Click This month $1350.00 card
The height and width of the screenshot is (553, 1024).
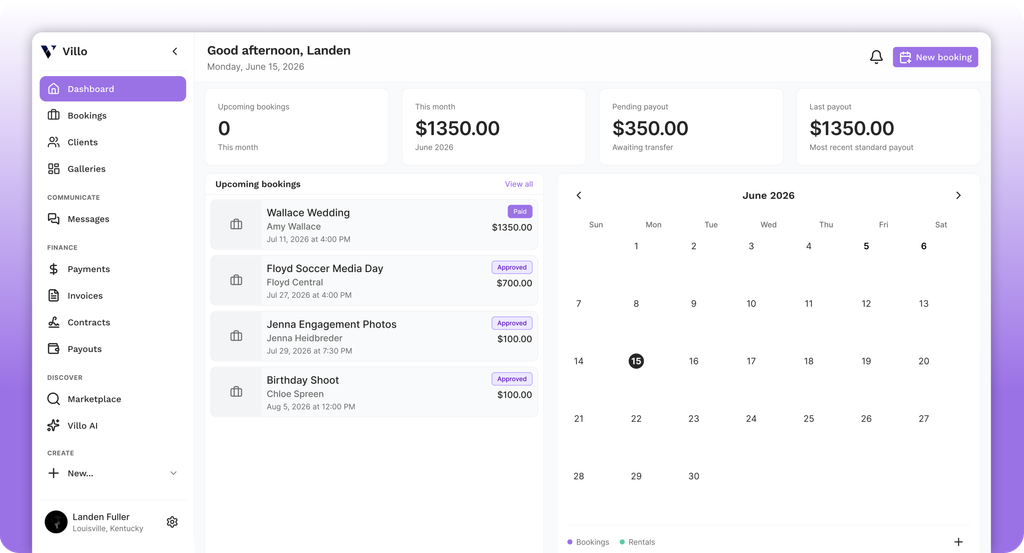[494, 127]
